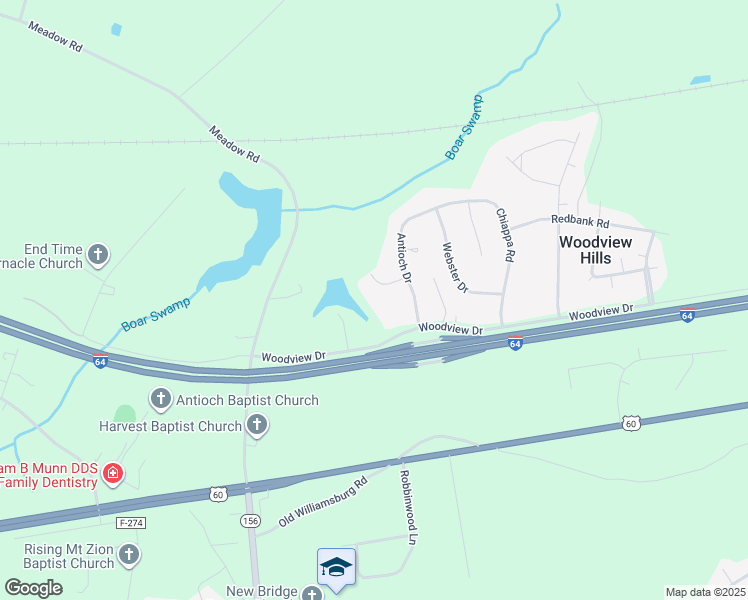Select the US 60 shield near F-274
This screenshot has height=600, width=748.
click(218, 495)
